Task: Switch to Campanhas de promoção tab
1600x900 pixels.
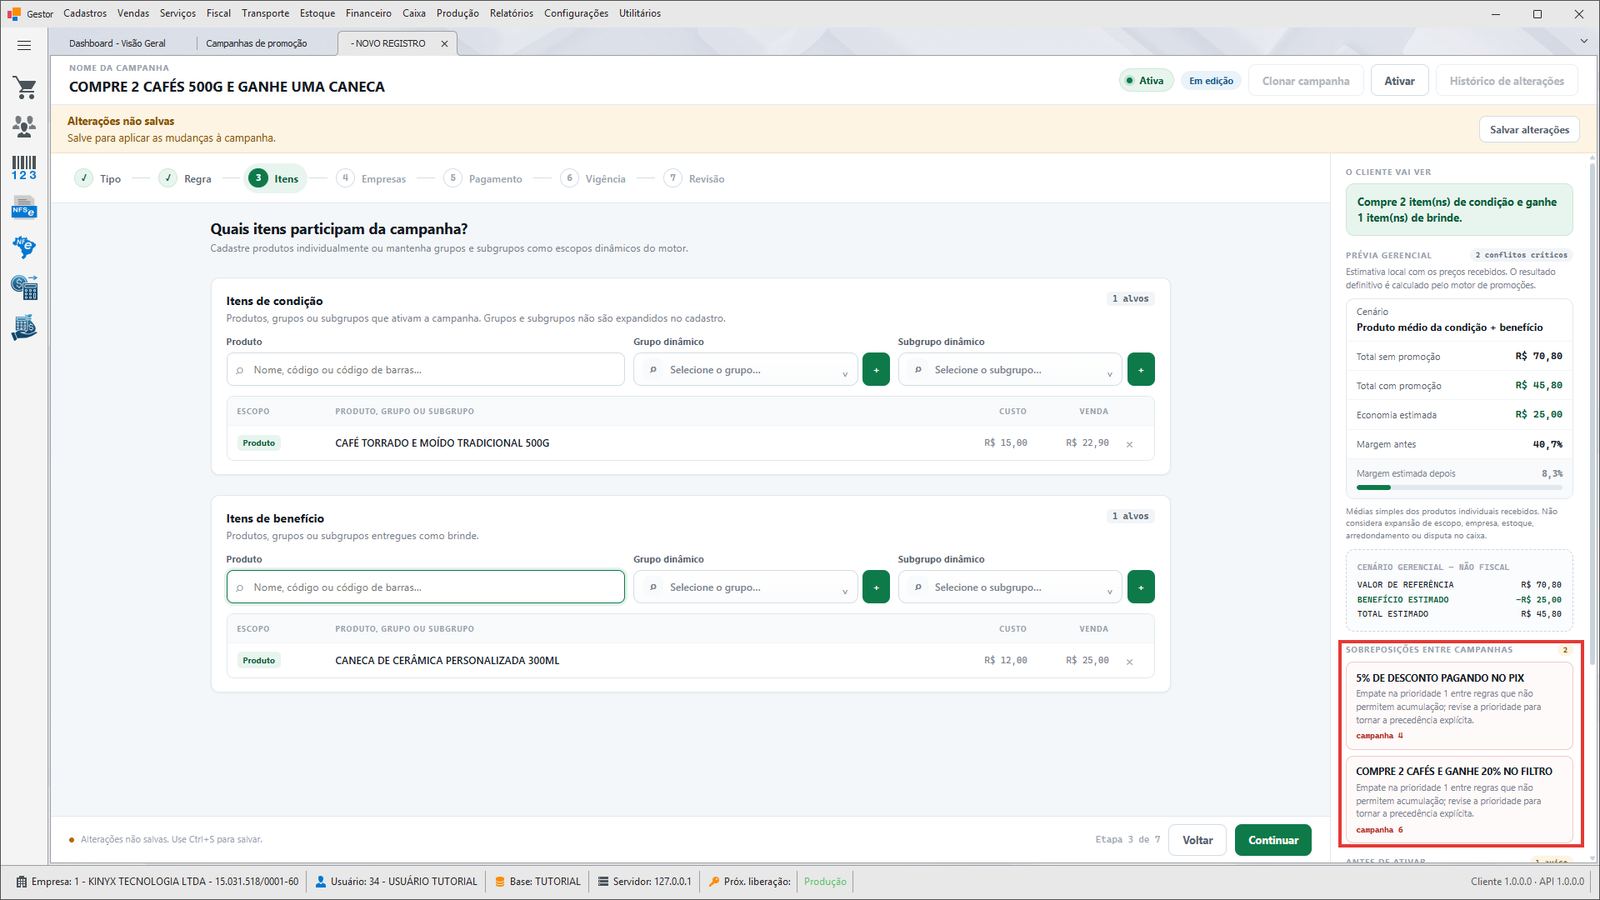Action: tap(257, 44)
